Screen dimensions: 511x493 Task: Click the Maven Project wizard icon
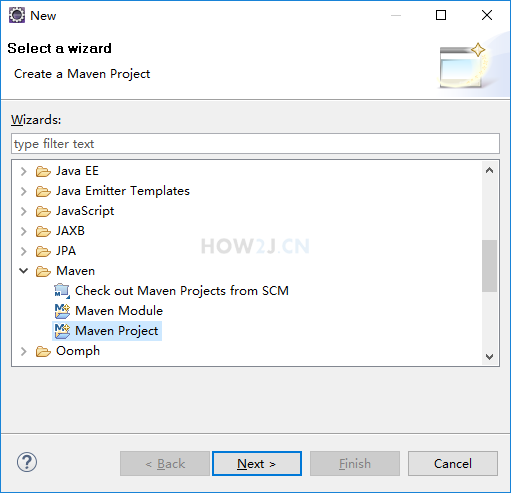[62, 331]
